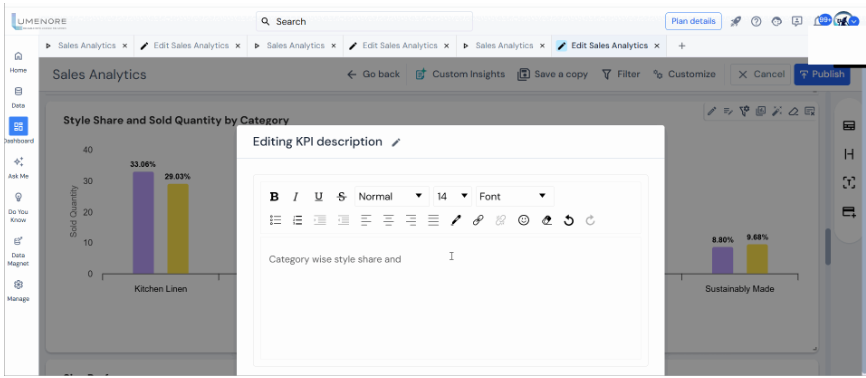
Task: Click the add card icon in right panel
Action: click(x=849, y=212)
